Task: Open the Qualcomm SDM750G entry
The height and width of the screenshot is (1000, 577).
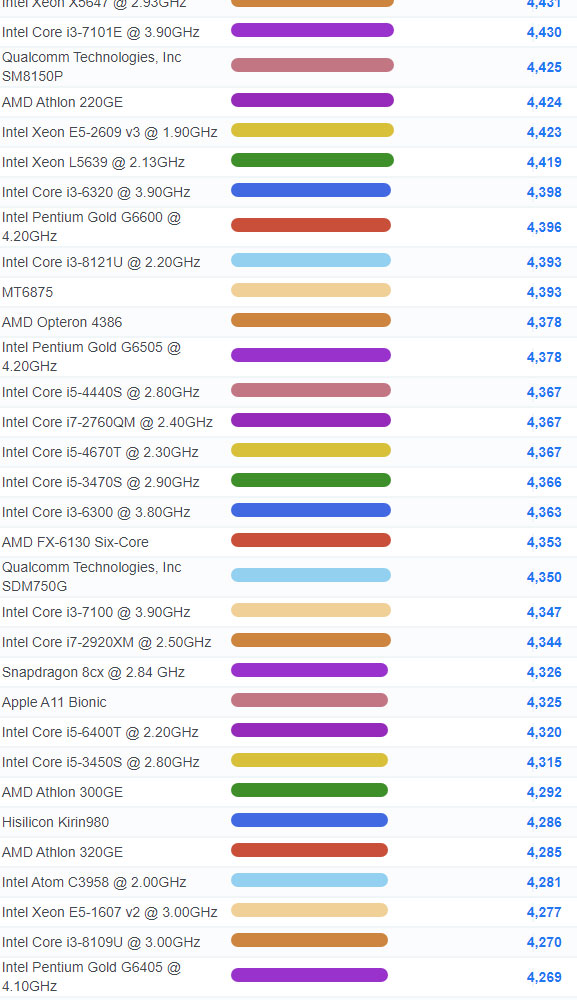Action: [x=92, y=577]
